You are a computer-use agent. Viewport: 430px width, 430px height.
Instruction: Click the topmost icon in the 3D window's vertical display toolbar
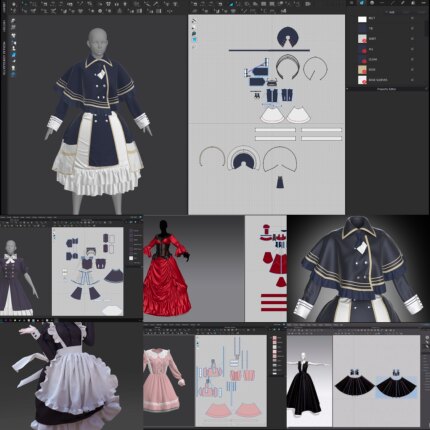click(x=14, y=21)
